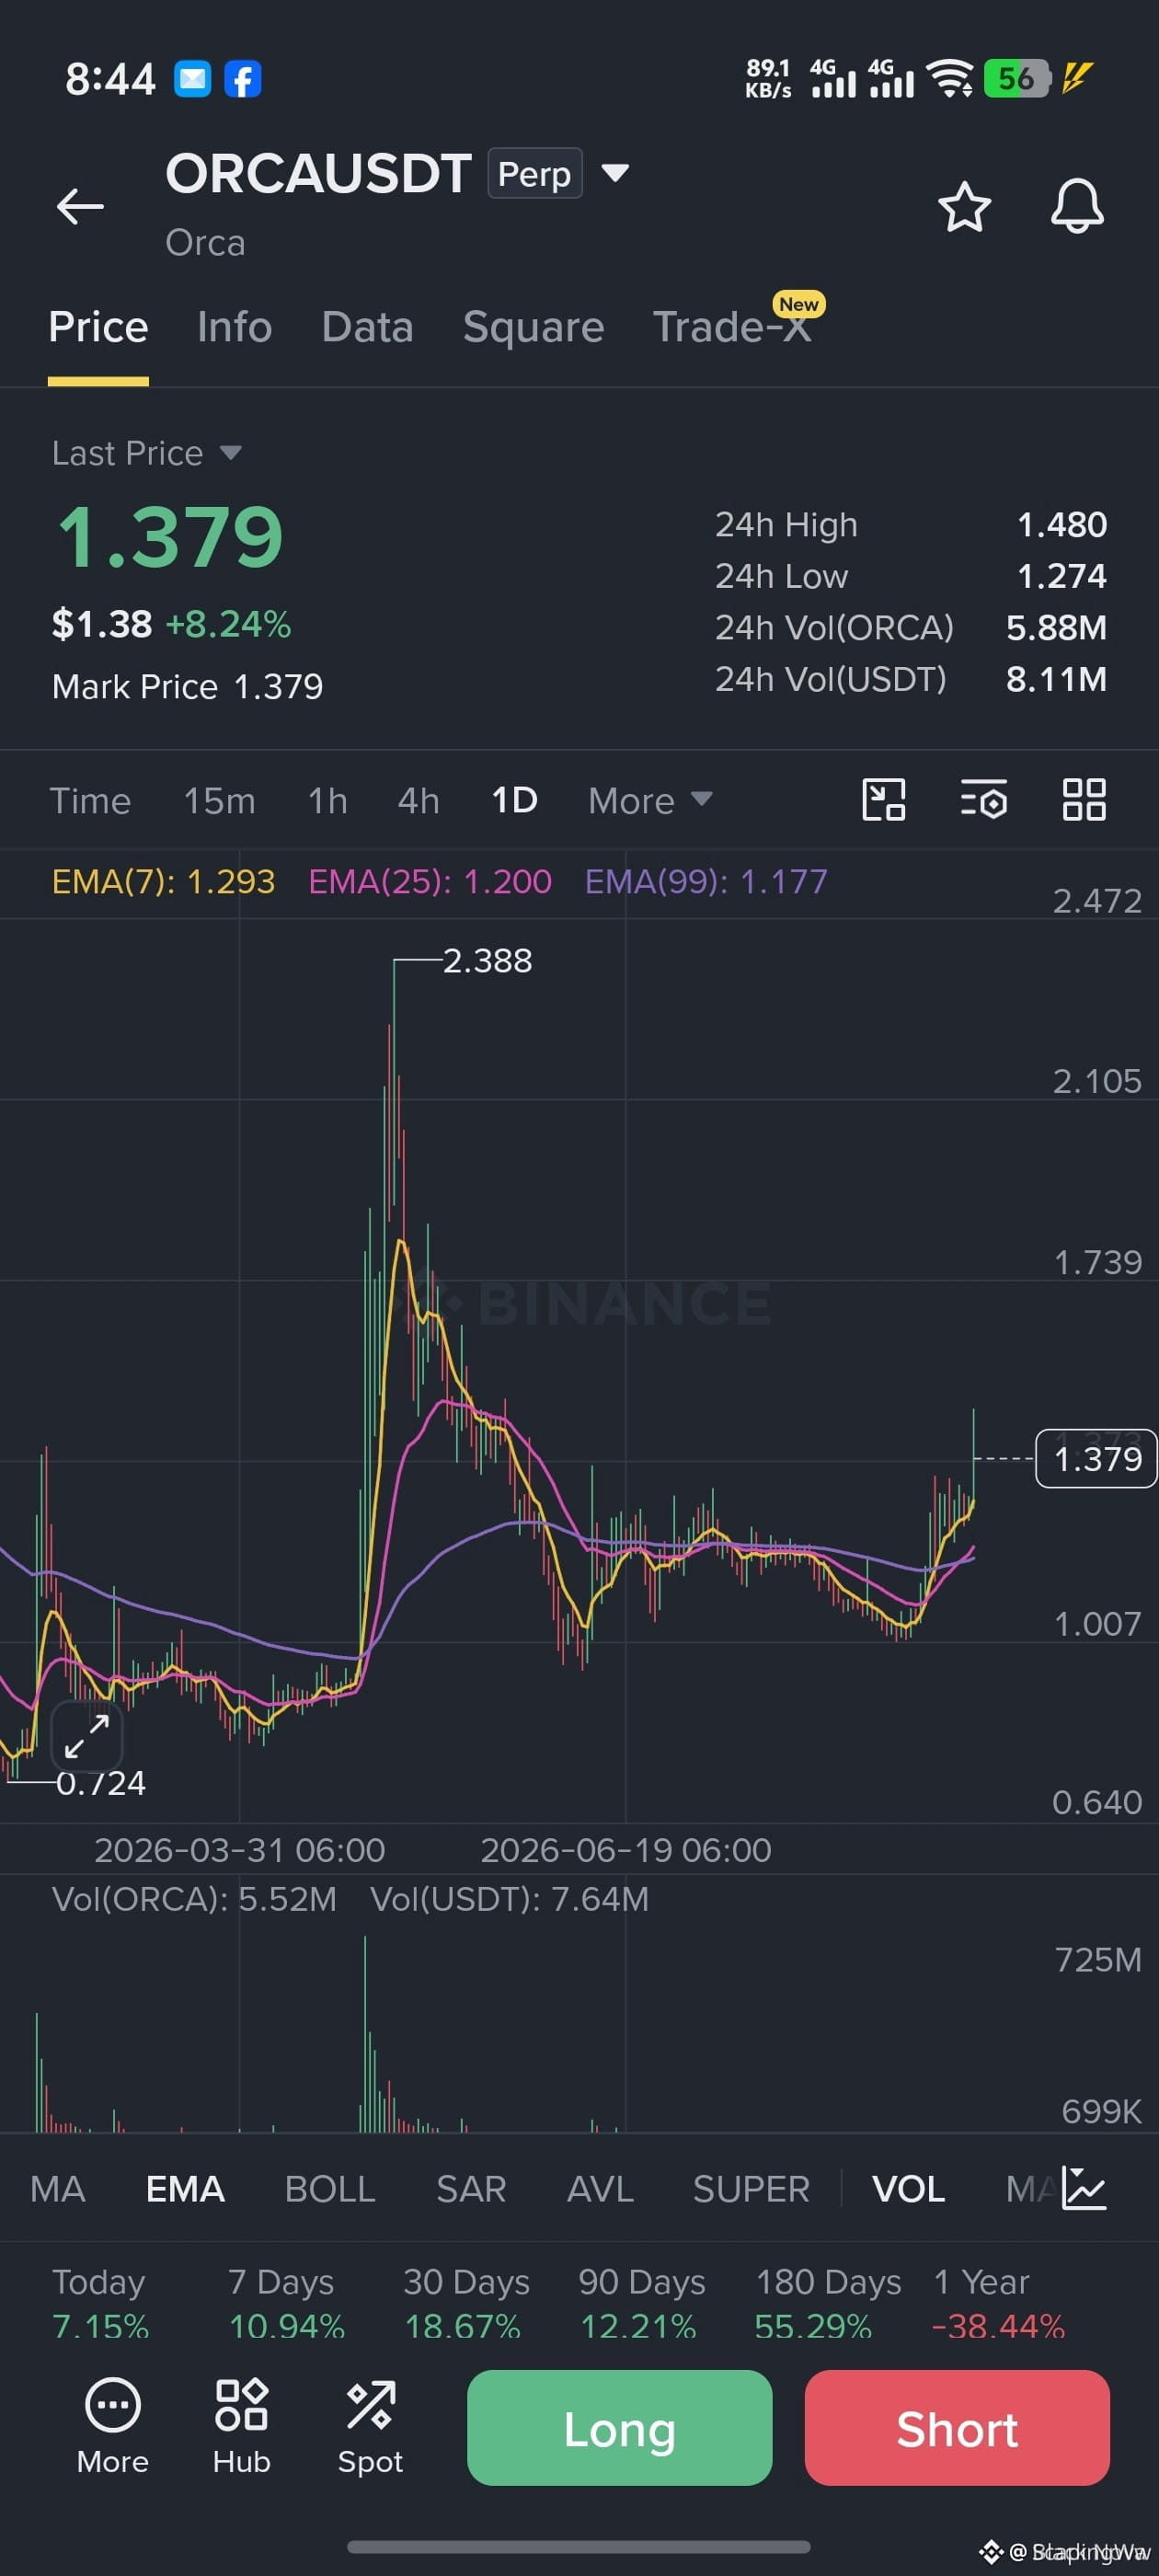Tap the large 1.379 last price
This screenshot has width=1159, height=2576.
pos(170,537)
